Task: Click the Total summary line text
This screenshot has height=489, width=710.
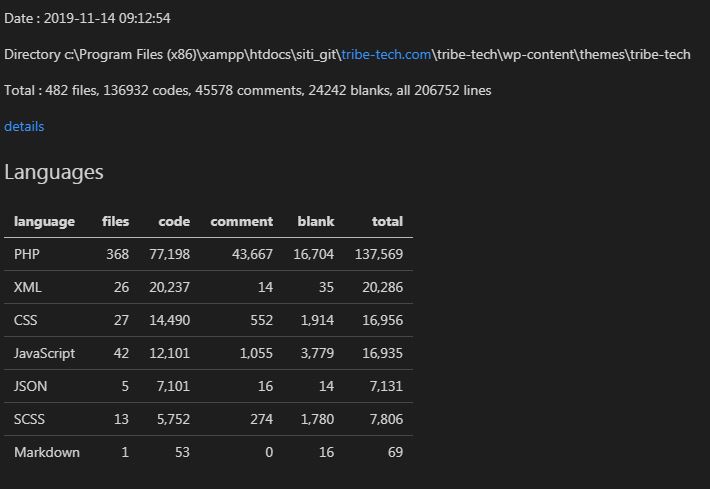Action: pyautogui.click(x=248, y=91)
